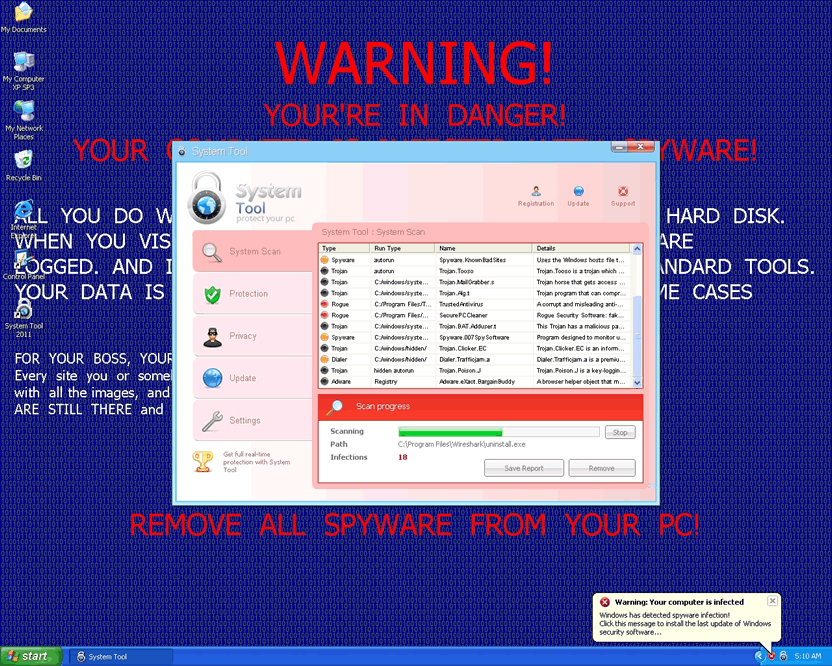Close the infection warning balloon

coord(772,601)
